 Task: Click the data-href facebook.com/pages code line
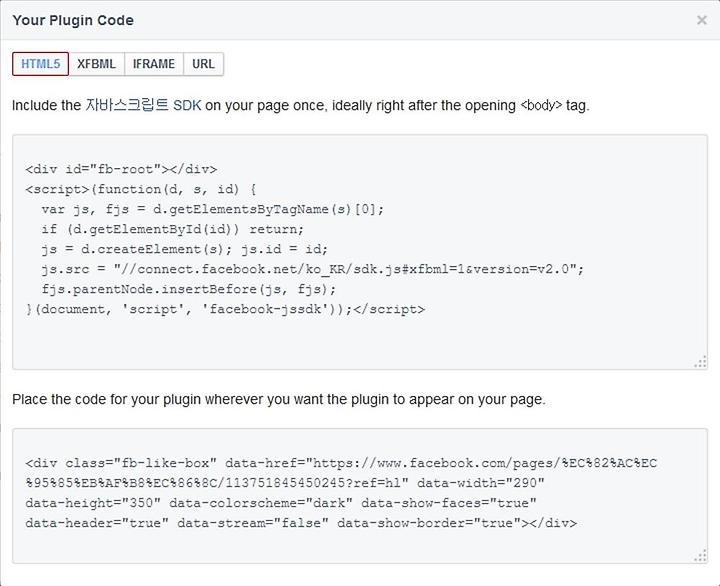point(341,463)
